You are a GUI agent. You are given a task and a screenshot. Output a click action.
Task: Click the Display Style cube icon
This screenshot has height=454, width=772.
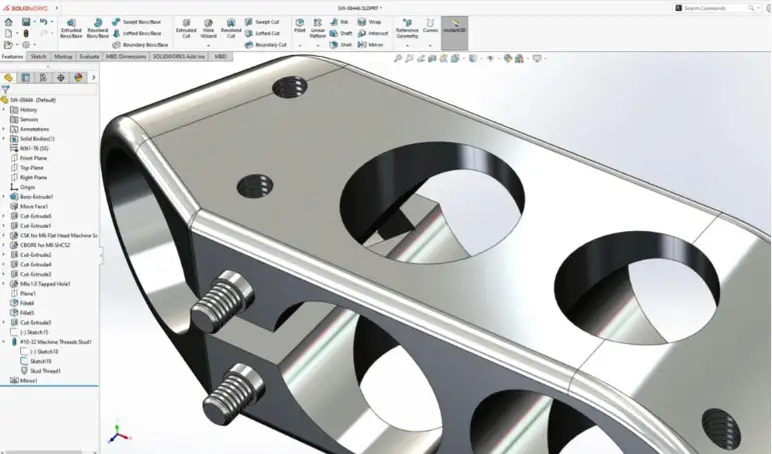473,59
